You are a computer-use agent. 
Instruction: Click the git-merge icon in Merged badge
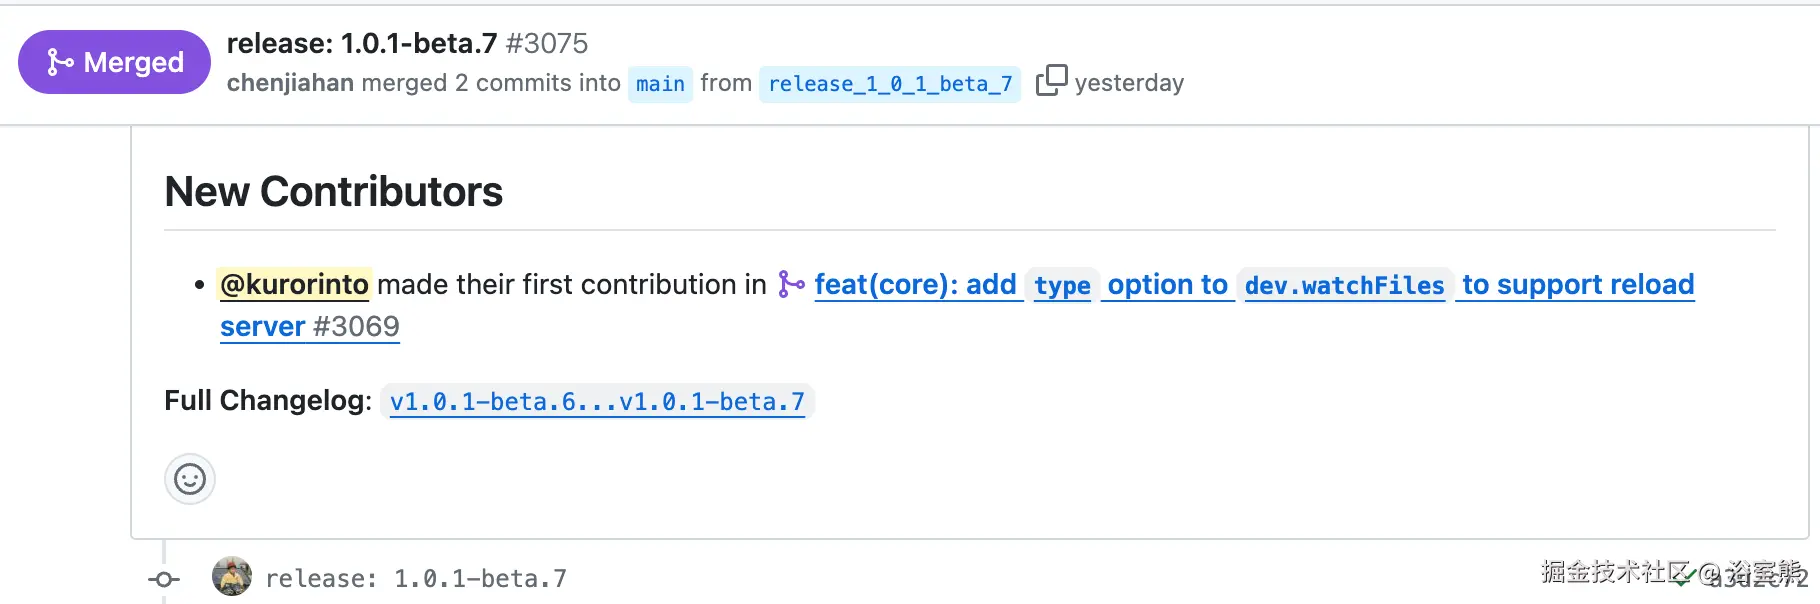[x=60, y=63]
